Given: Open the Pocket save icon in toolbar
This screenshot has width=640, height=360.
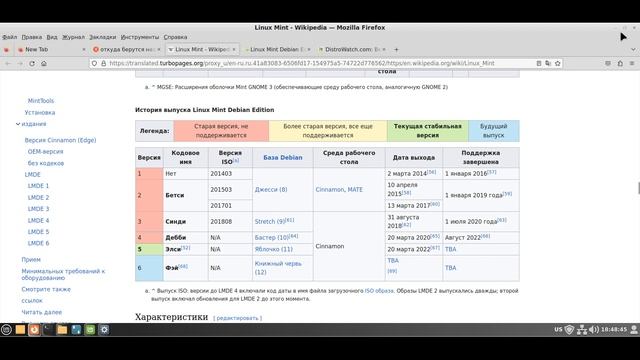Looking at the screenshot, I should [608, 63].
